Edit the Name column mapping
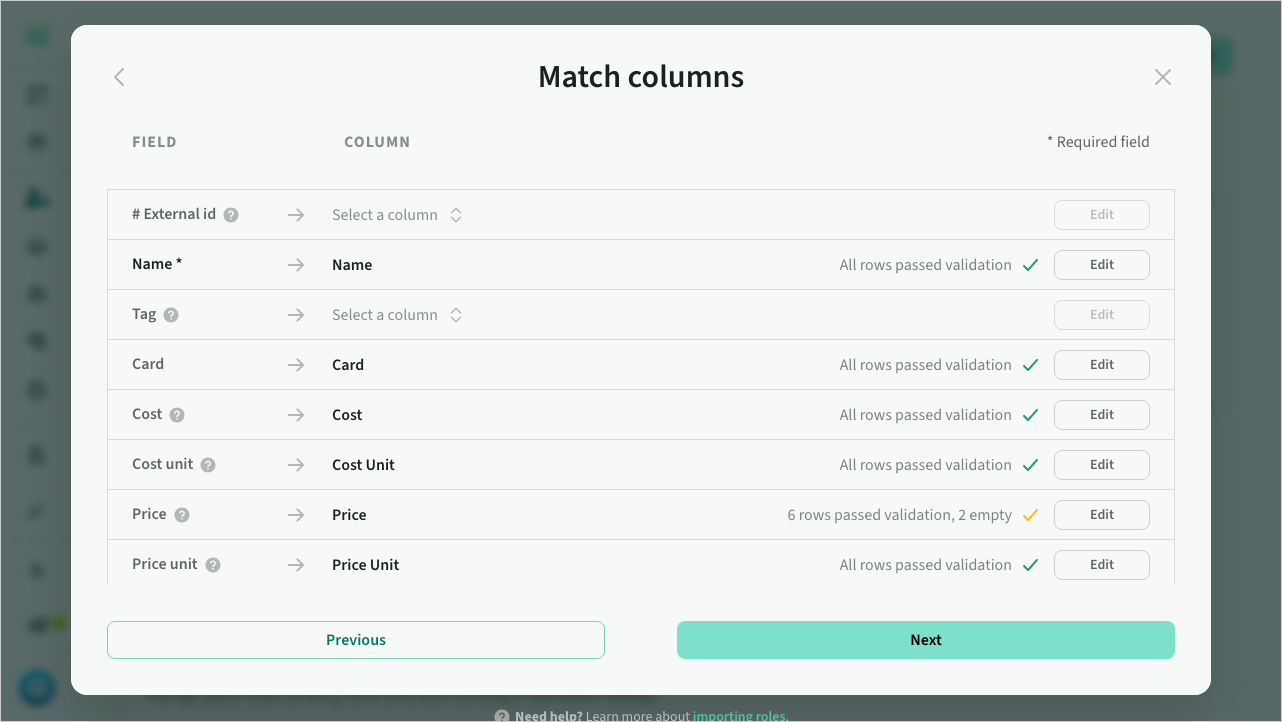1282x722 pixels. pyautogui.click(x=1101, y=265)
